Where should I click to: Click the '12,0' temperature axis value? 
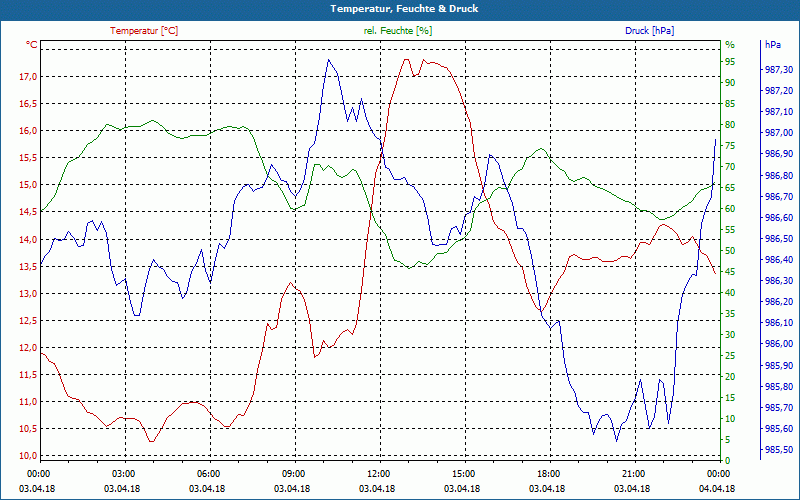28,347
